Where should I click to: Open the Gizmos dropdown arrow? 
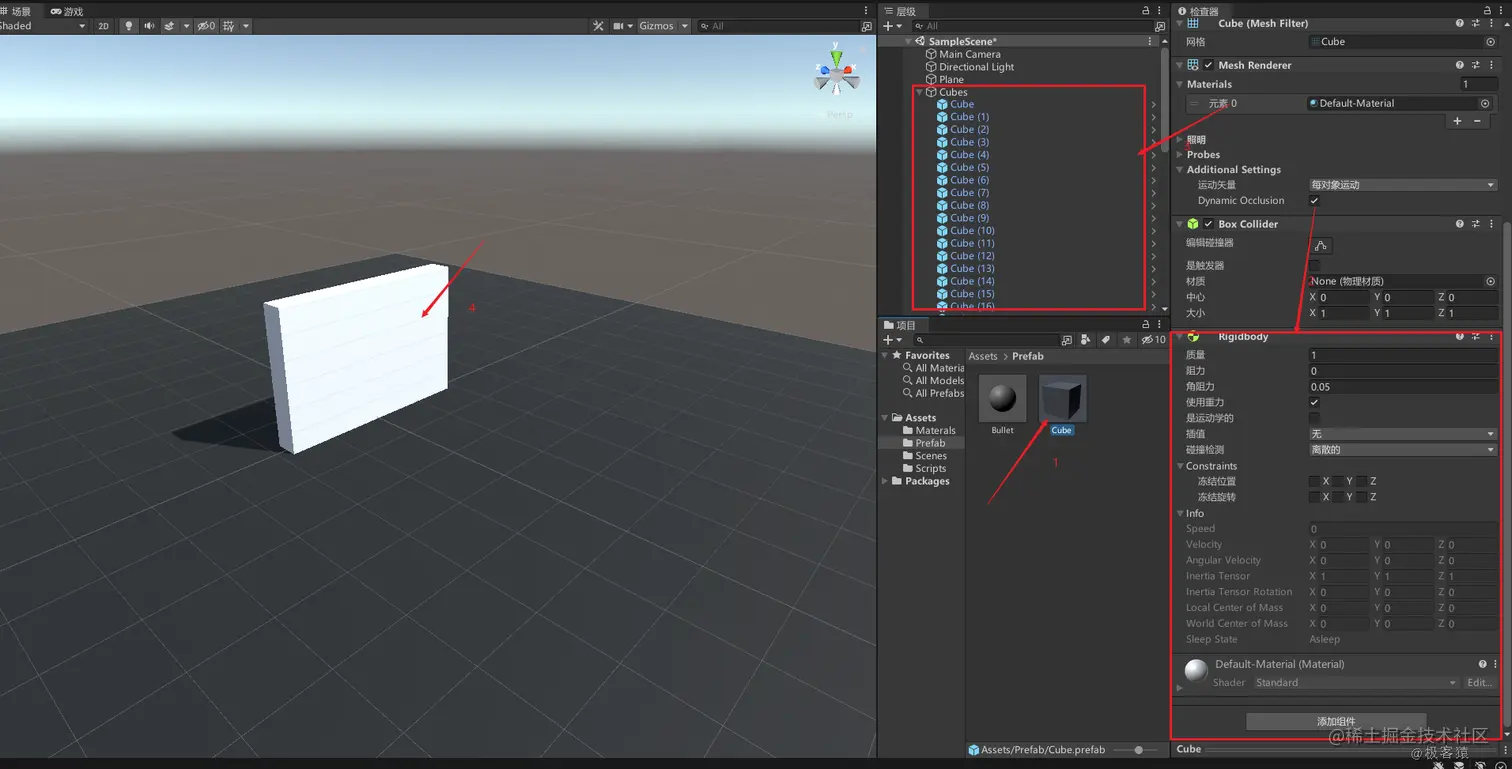tap(685, 26)
